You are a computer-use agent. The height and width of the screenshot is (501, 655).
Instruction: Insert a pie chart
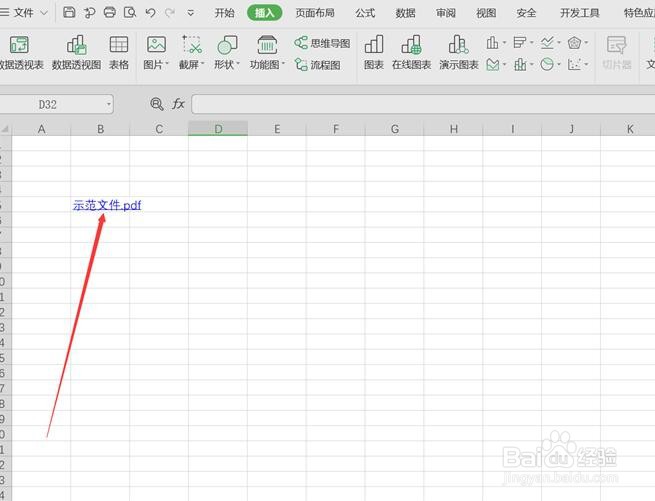[x=547, y=65]
